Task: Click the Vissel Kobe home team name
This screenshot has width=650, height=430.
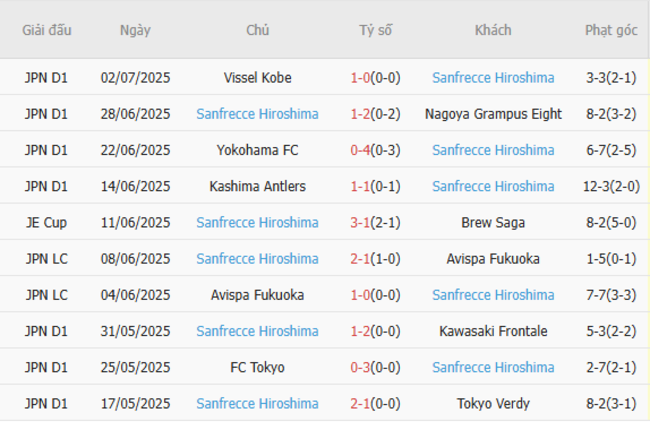Action: coord(257,77)
